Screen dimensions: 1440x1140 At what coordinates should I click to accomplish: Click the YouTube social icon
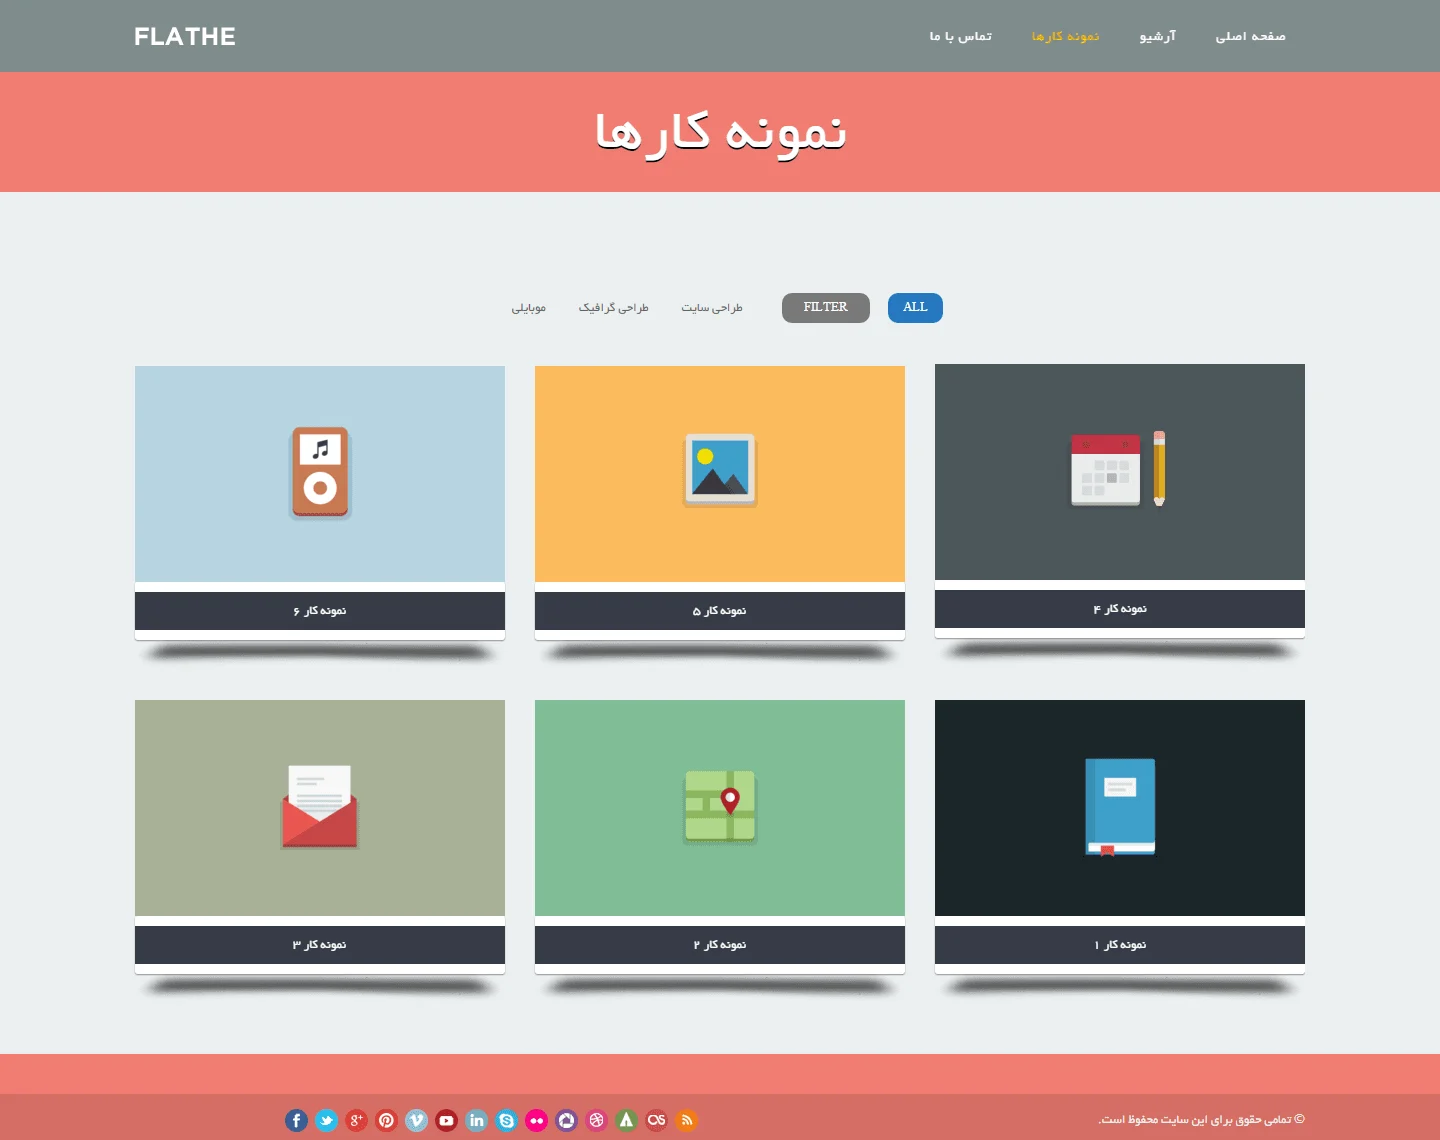tap(446, 1120)
